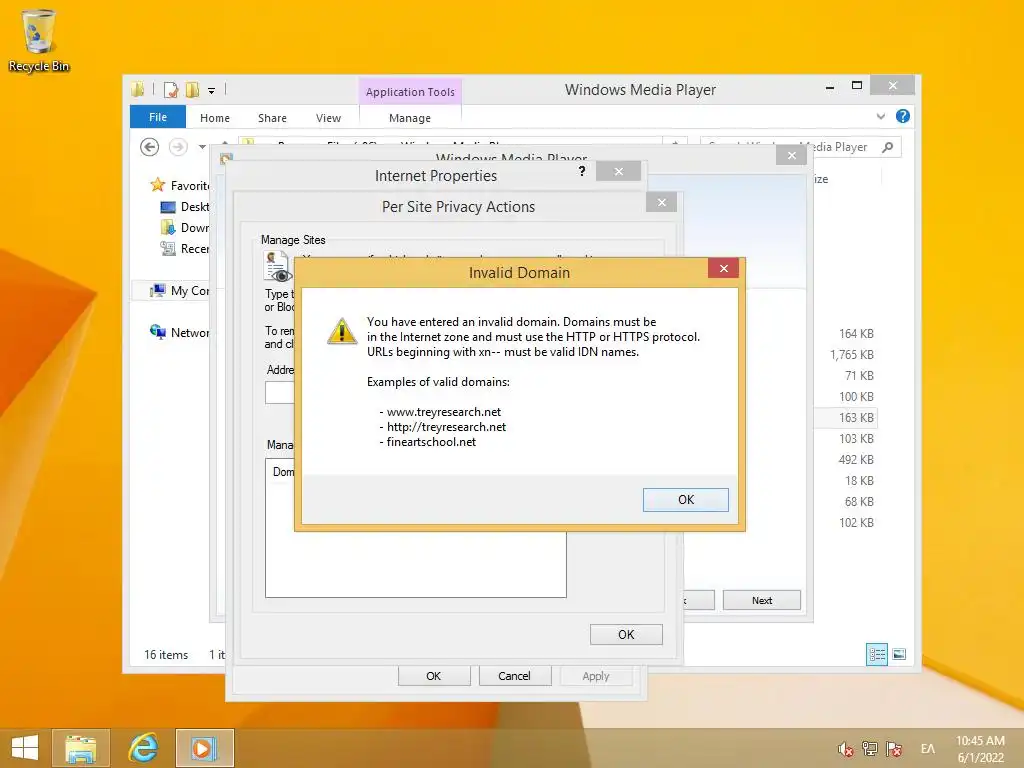Open the Recycle Bin desktop icon
Viewport: 1024px width, 768px height.
pyautogui.click(x=39, y=39)
